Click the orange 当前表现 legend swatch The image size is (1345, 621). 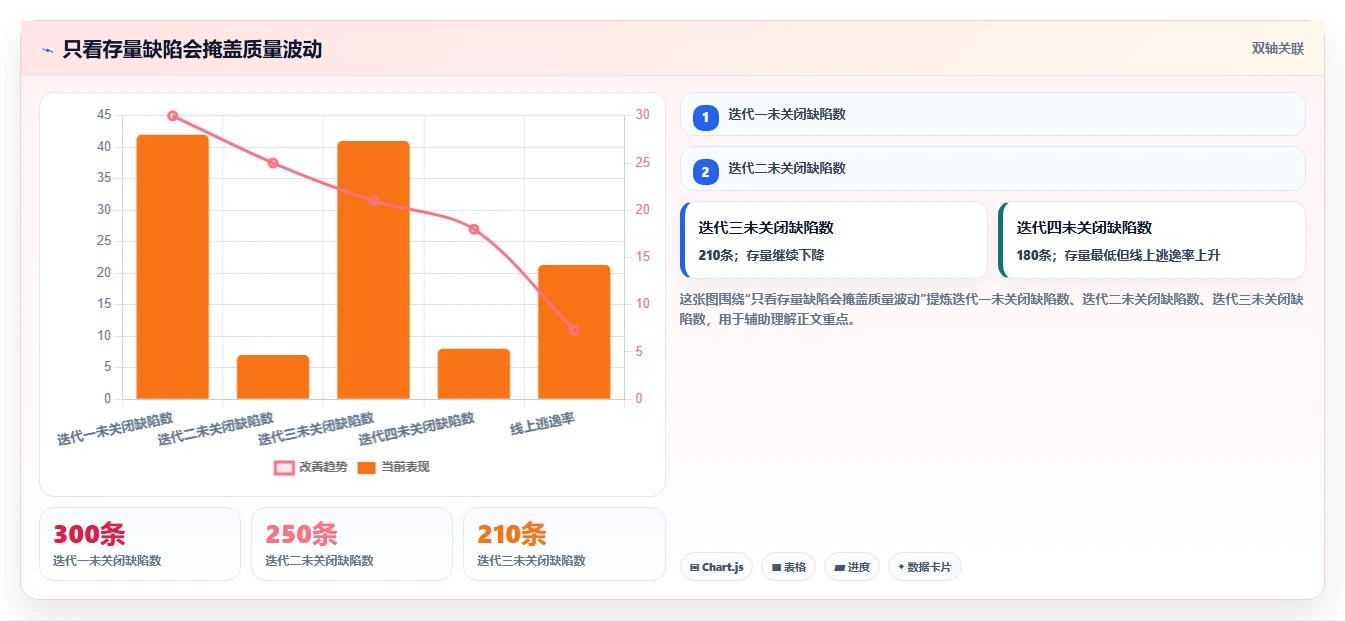click(x=366, y=468)
